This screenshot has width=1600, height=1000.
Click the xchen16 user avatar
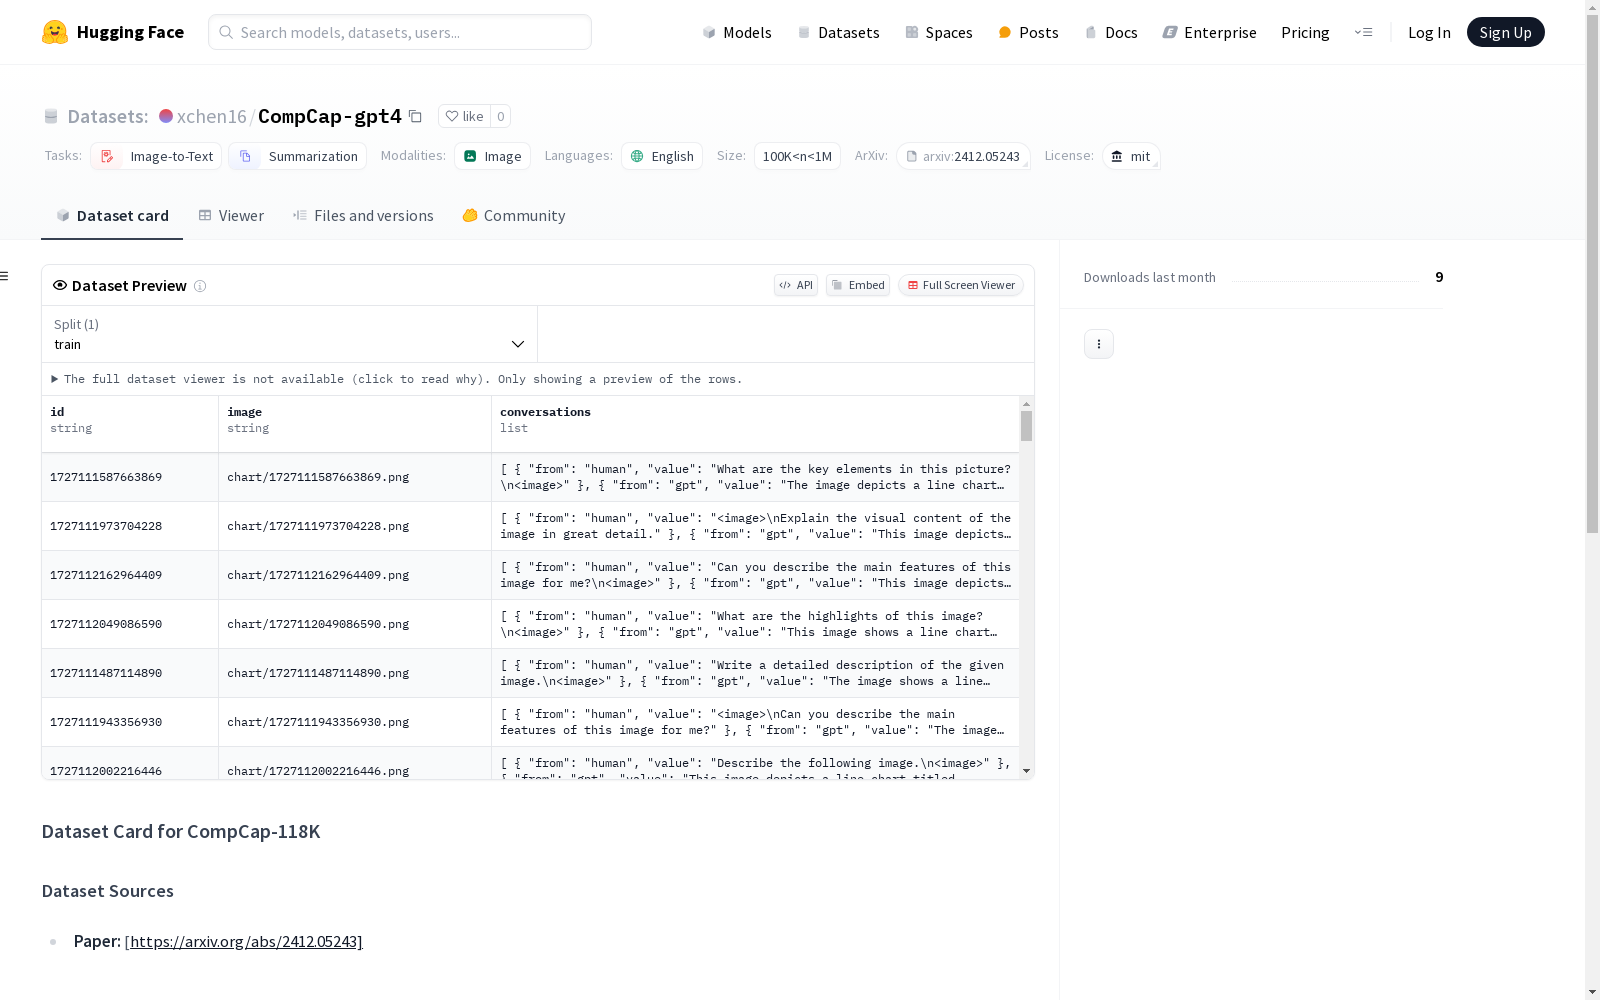(166, 116)
